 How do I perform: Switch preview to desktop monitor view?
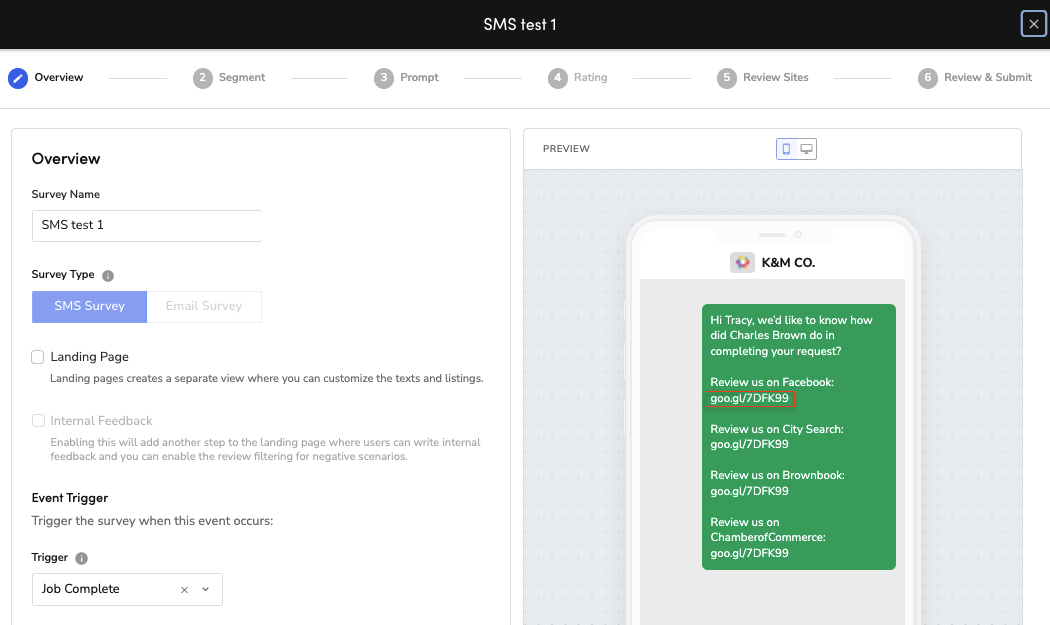(806, 149)
